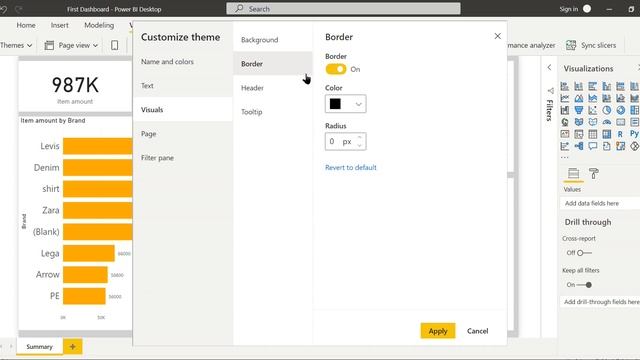This screenshot has height=360, width=640.
Task: Select the scatter chart visual
Action: (x=593, y=110)
